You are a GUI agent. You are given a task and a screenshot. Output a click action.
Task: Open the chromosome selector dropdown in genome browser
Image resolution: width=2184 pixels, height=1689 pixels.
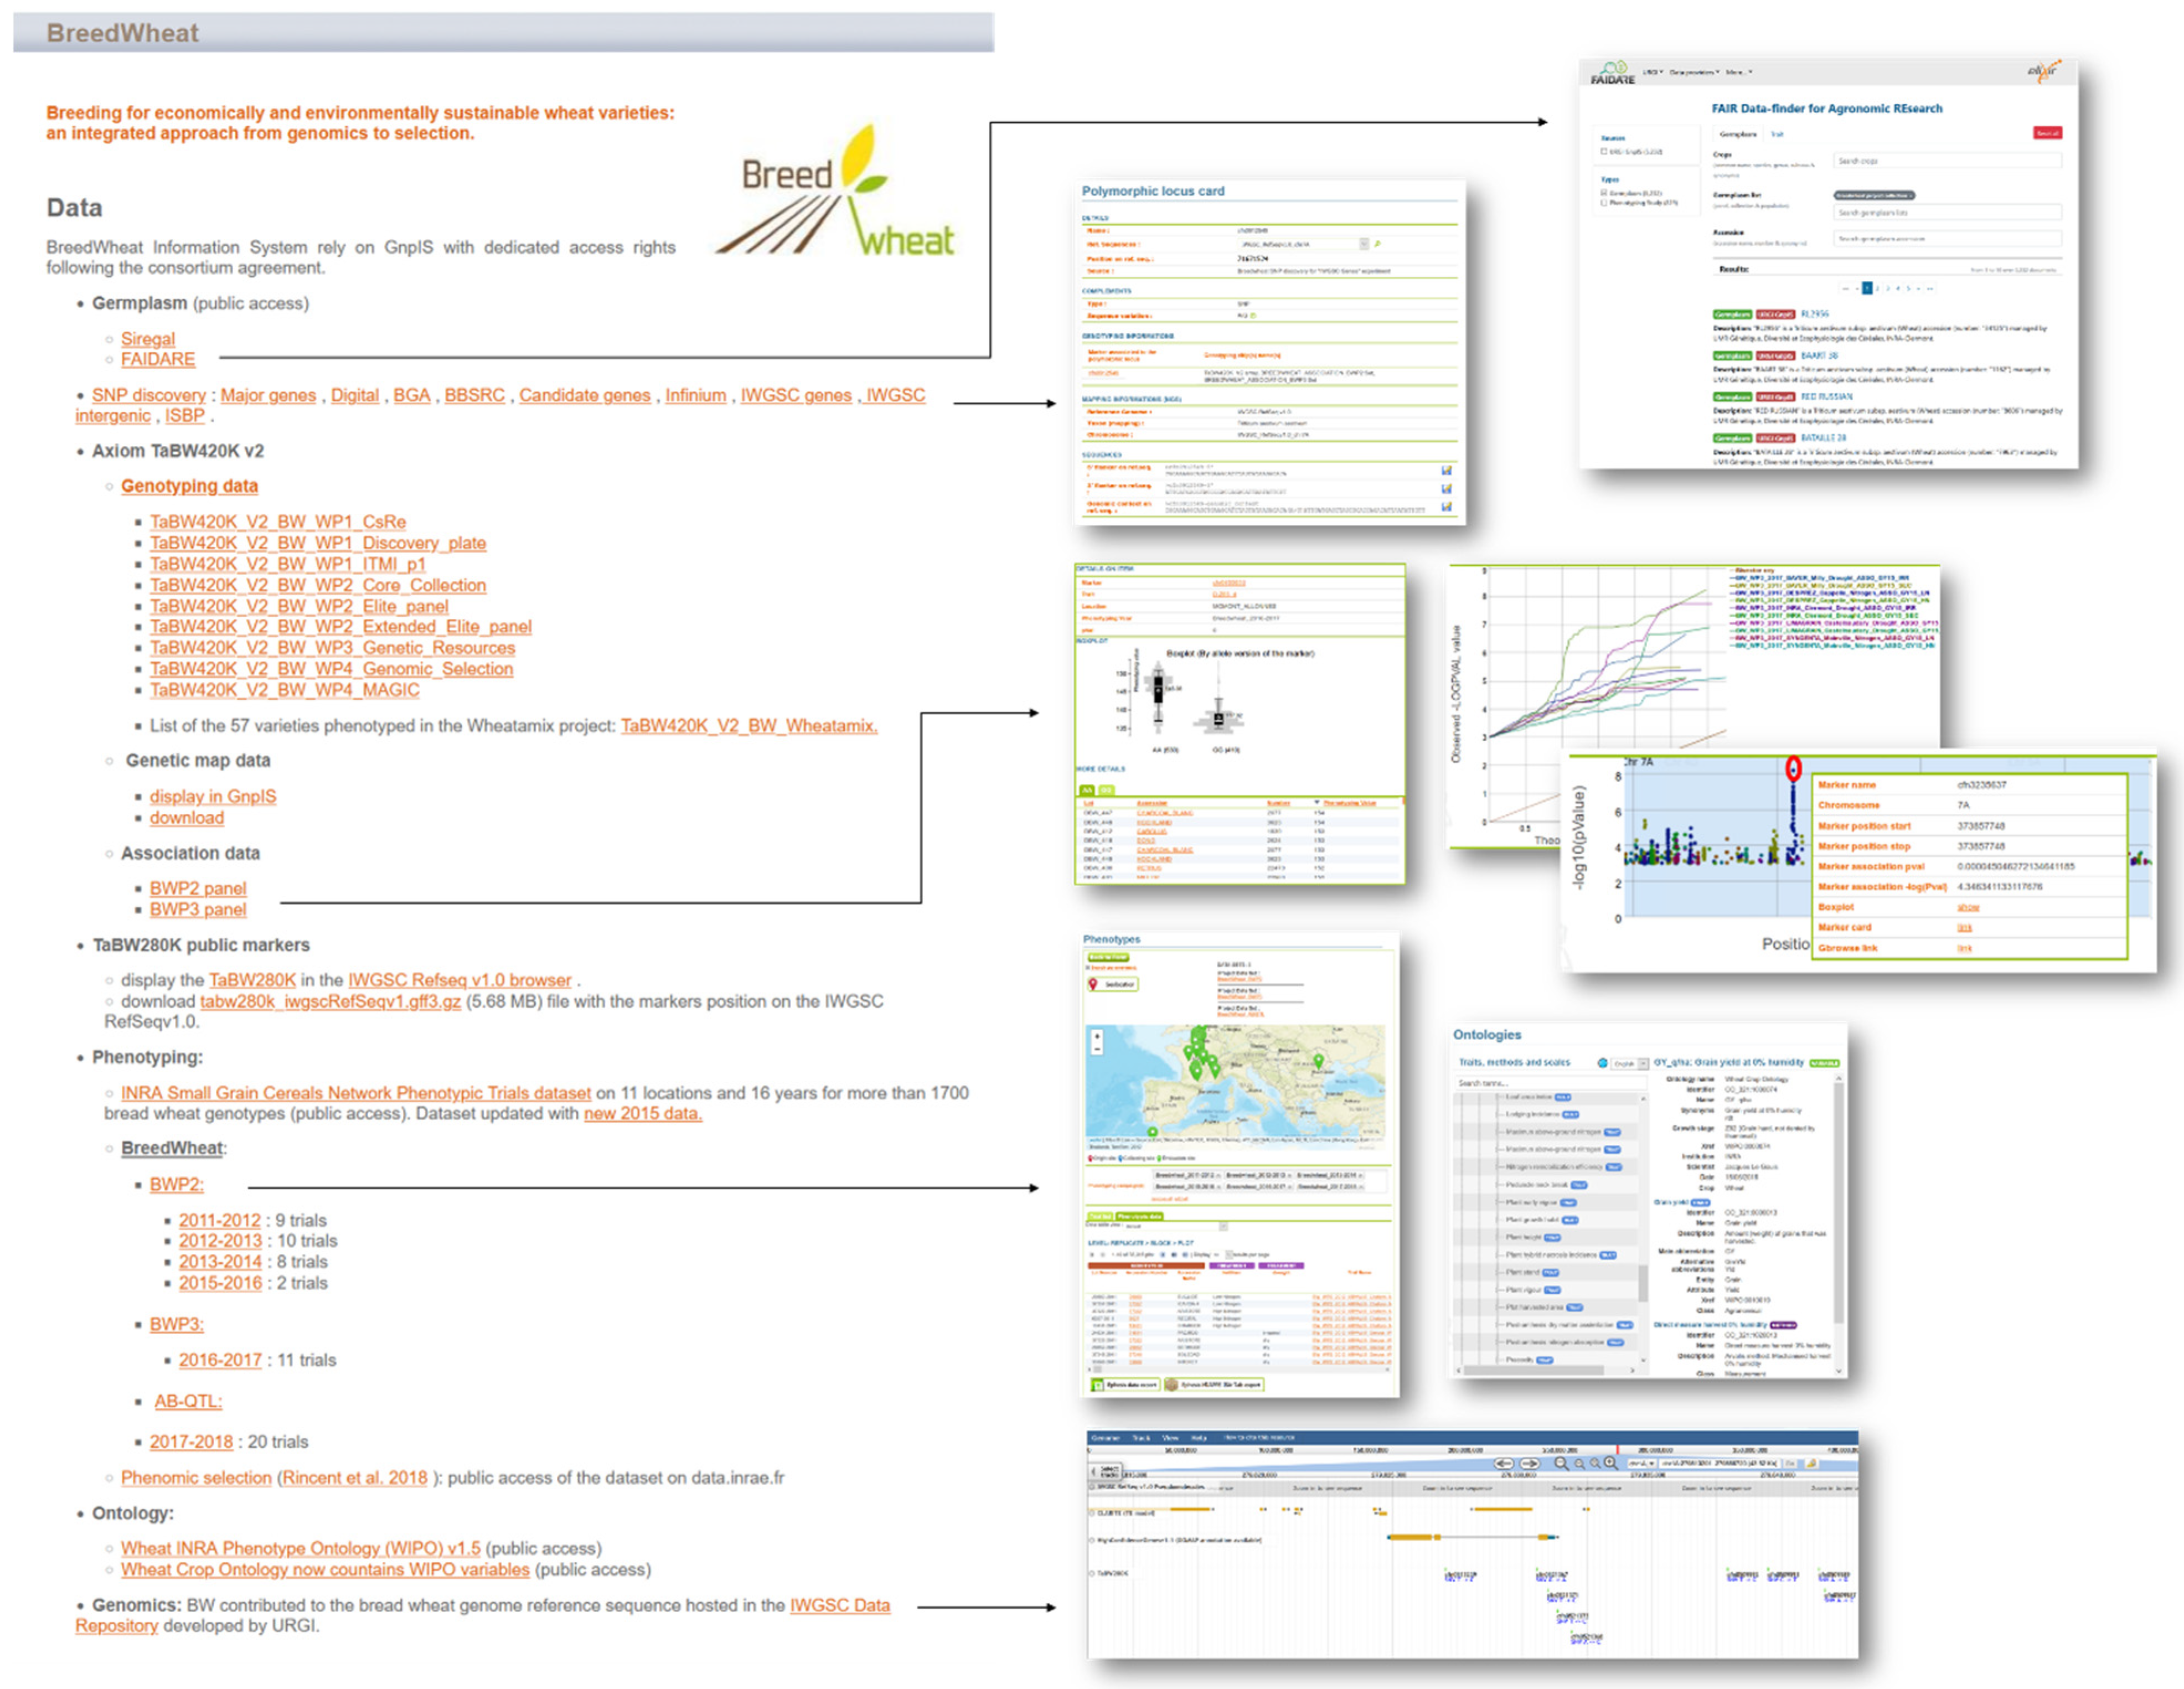point(1642,1464)
